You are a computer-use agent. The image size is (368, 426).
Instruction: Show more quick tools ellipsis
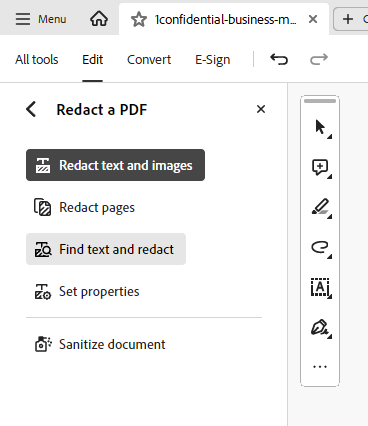click(x=320, y=367)
